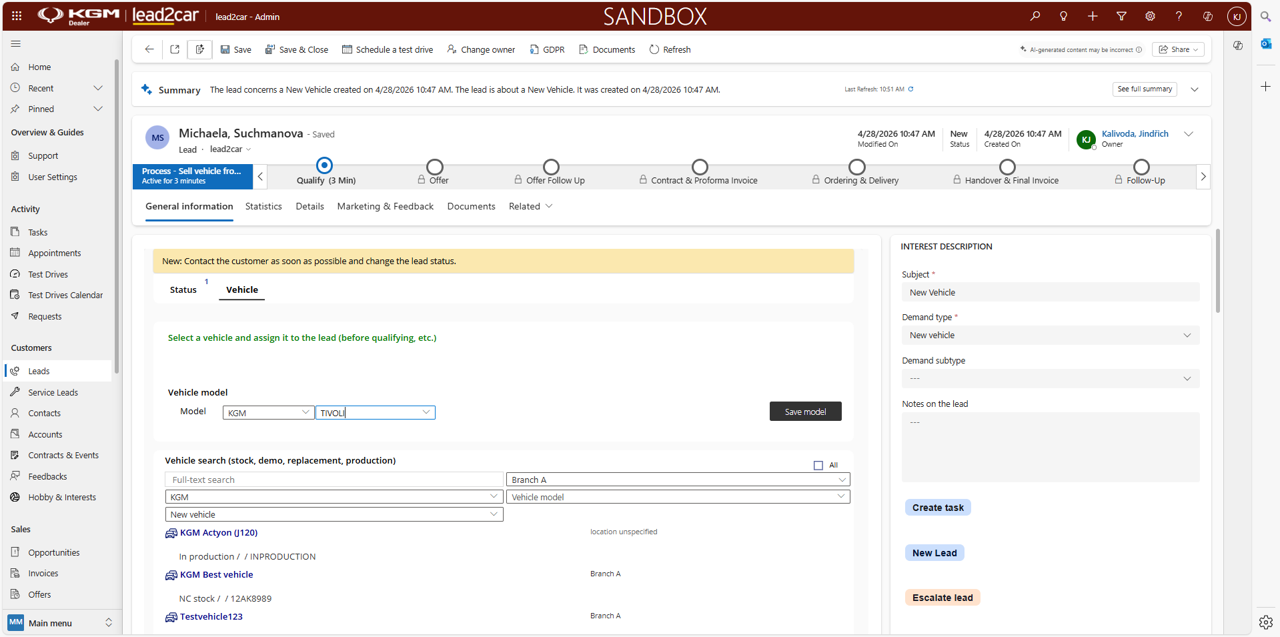Open the Demand subtype dropdown
Image resolution: width=1280 pixels, height=637 pixels.
(1050, 379)
